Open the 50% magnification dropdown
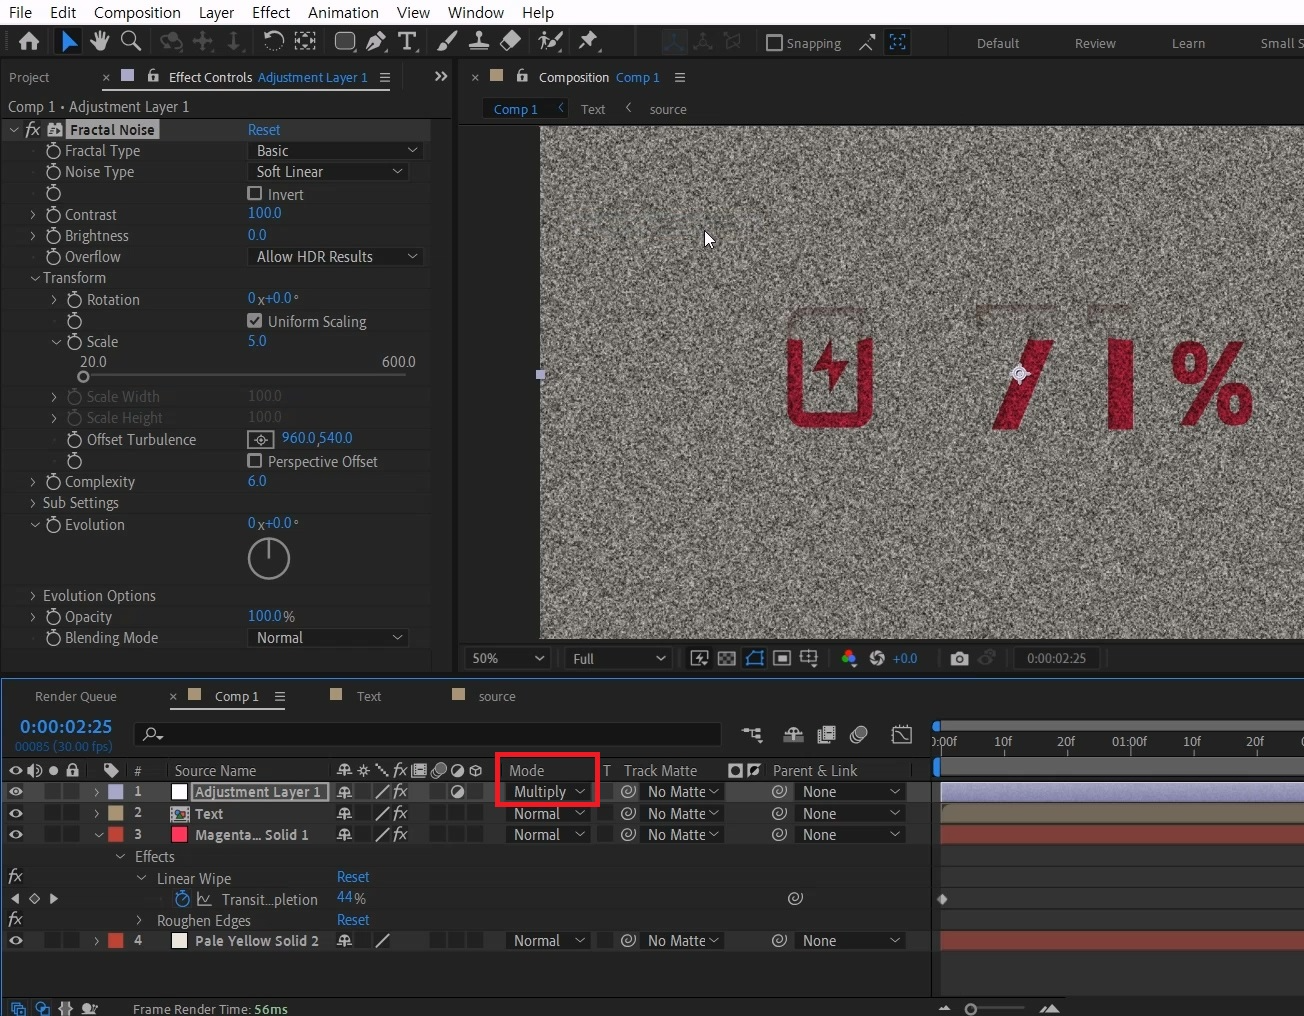 click(x=508, y=658)
